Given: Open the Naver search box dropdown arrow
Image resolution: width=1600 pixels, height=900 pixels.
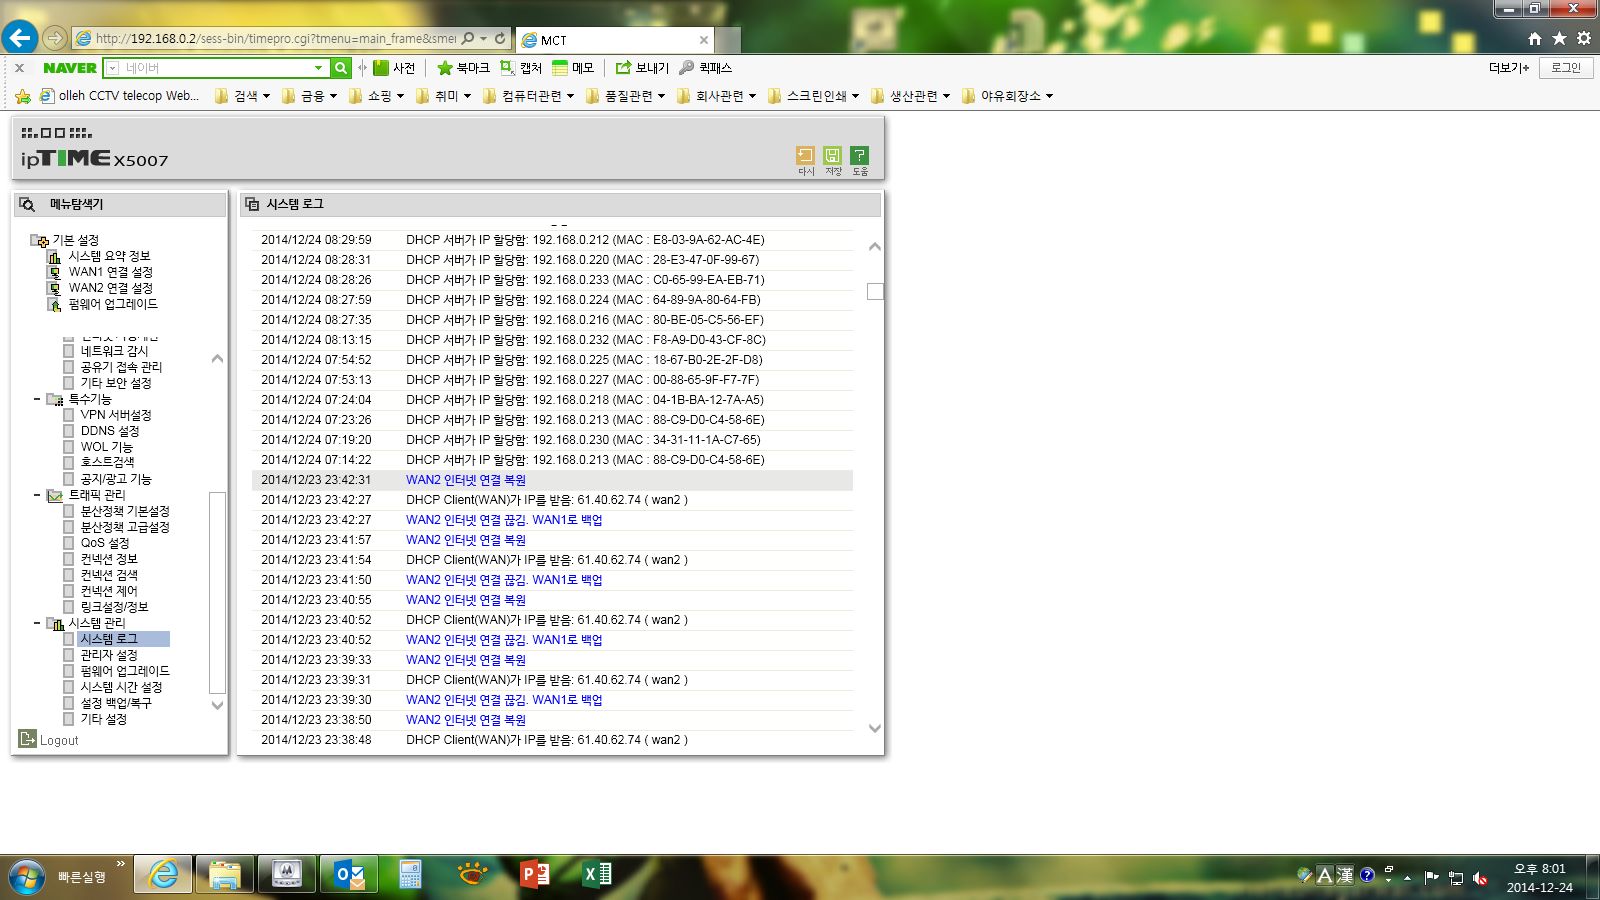Looking at the screenshot, I should (x=319, y=68).
